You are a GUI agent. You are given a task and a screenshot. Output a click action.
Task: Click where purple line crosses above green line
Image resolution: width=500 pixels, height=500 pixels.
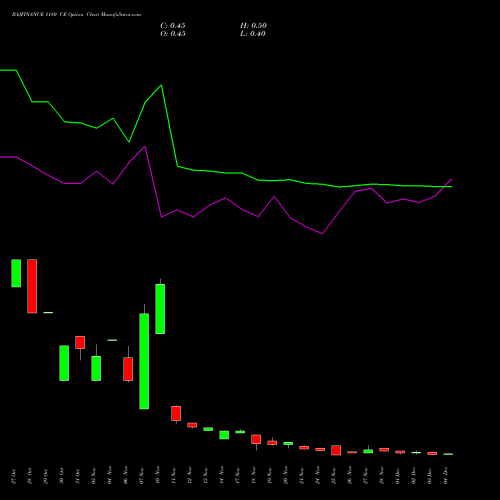pyautogui.click(x=444, y=186)
